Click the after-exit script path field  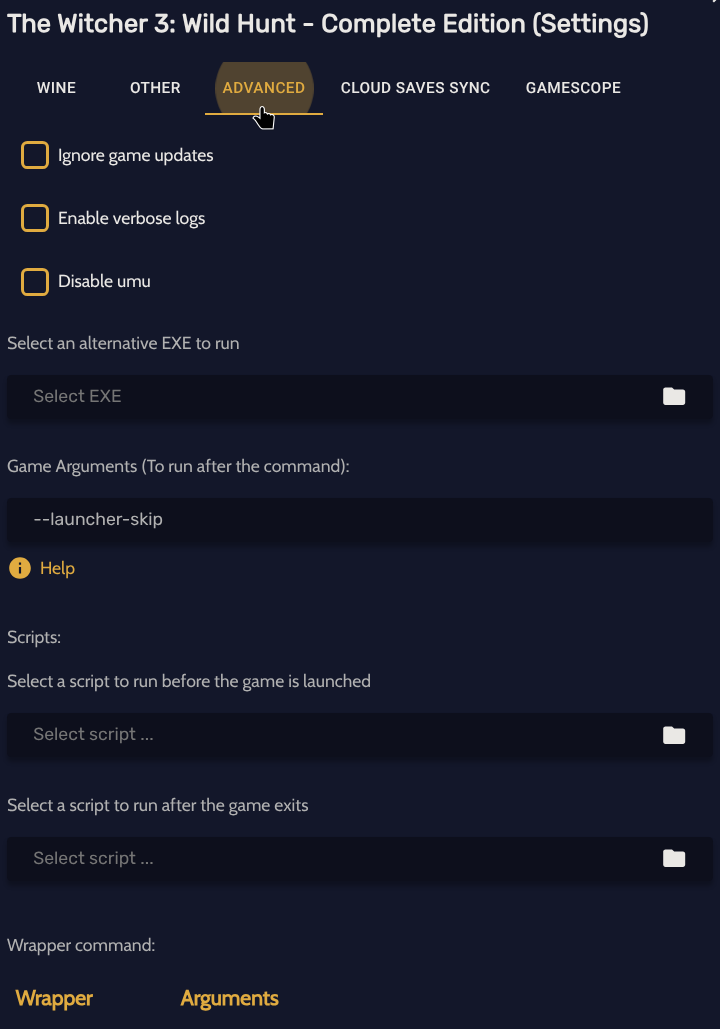(330, 859)
